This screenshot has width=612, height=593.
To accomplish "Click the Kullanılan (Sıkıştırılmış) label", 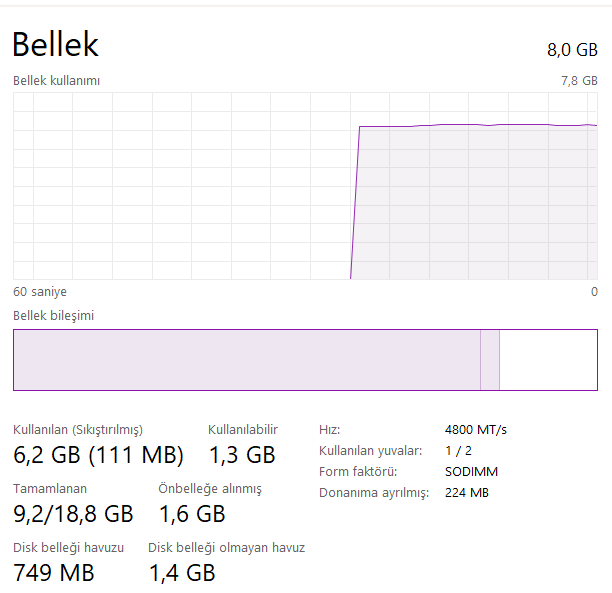I will [x=78, y=430].
